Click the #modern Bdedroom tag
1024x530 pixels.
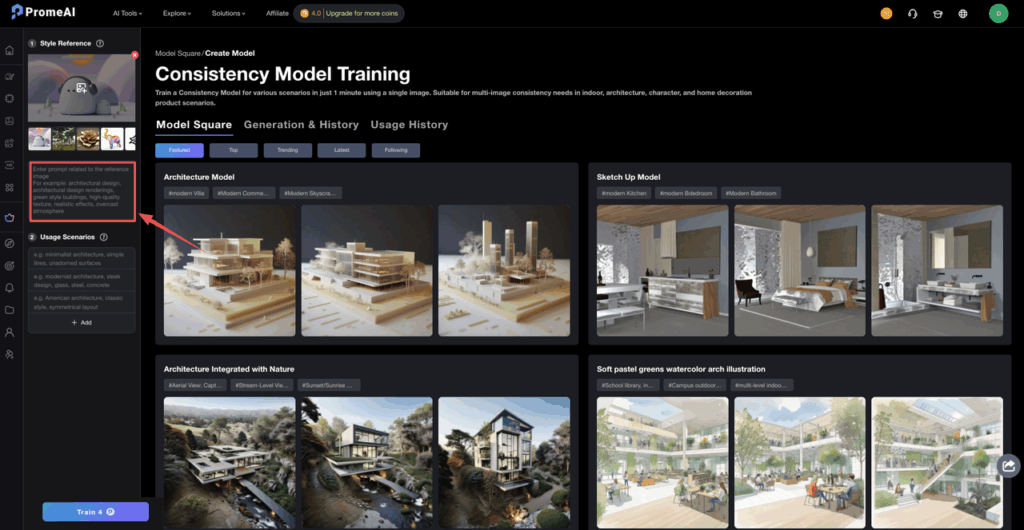685,193
